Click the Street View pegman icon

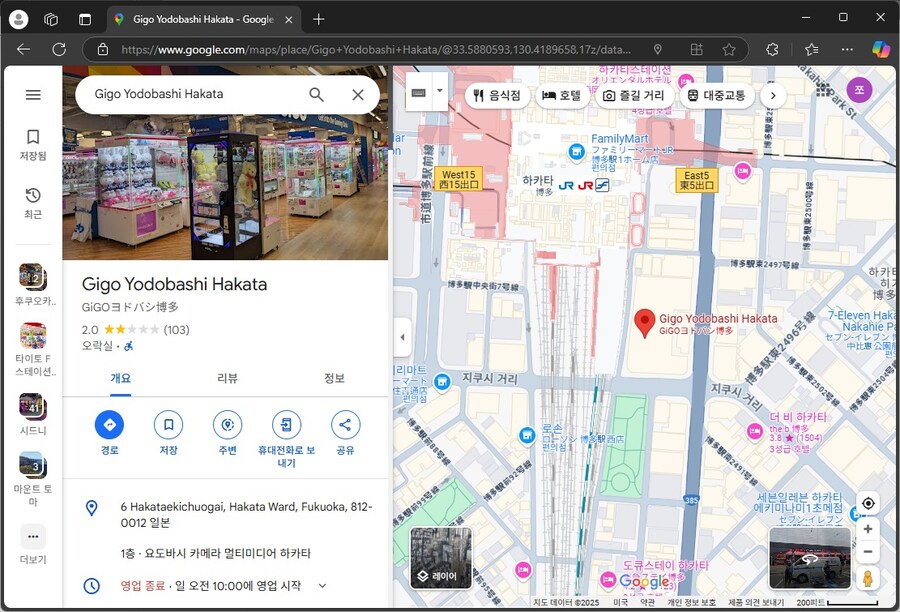click(868, 578)
